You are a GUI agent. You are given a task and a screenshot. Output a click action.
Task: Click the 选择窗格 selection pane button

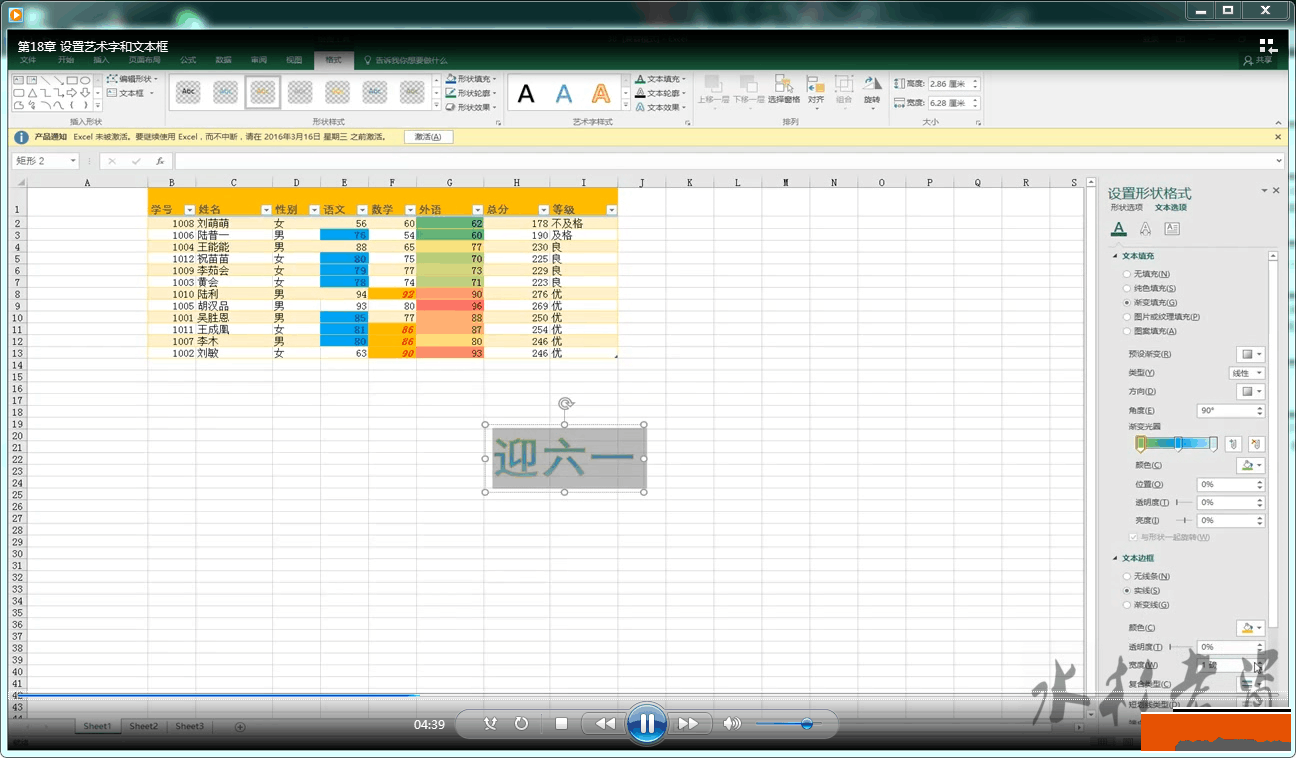(x=784, y=89)
